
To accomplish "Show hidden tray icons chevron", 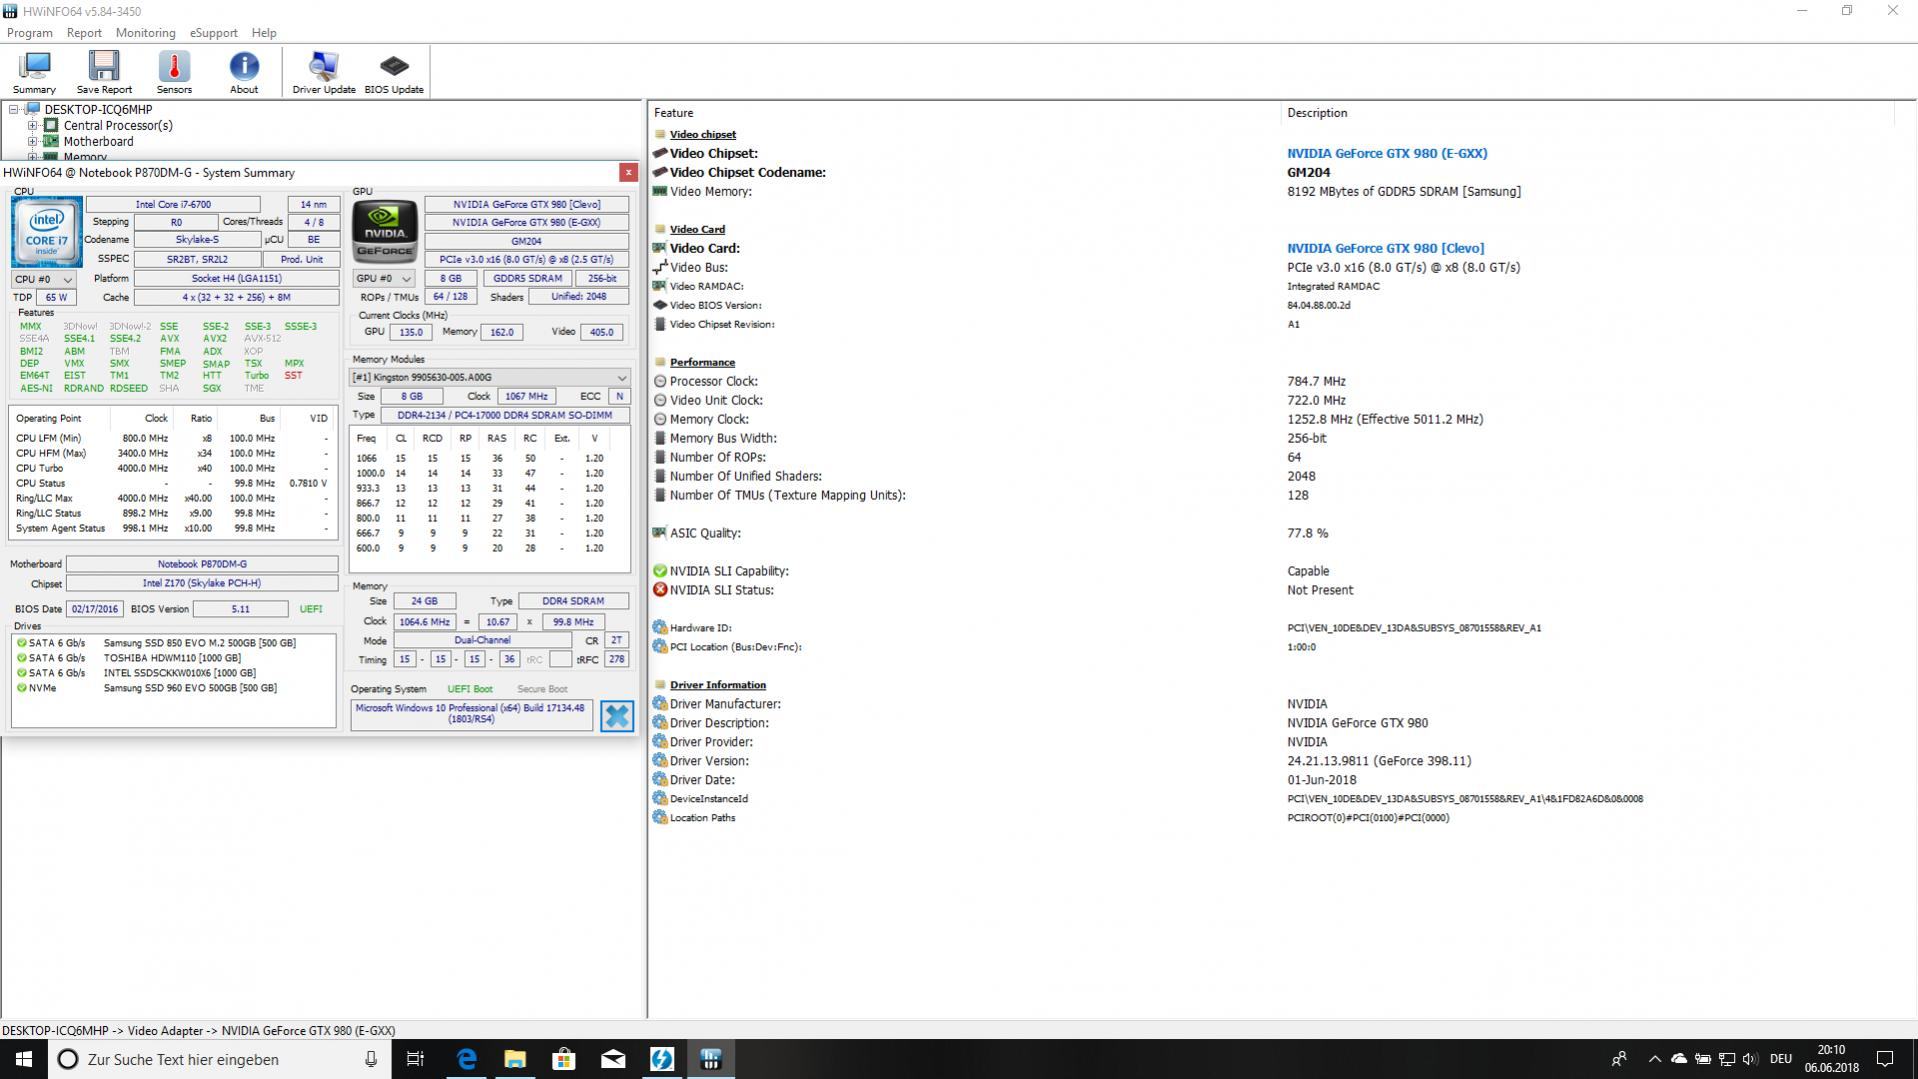I will click(1654, 1059).
